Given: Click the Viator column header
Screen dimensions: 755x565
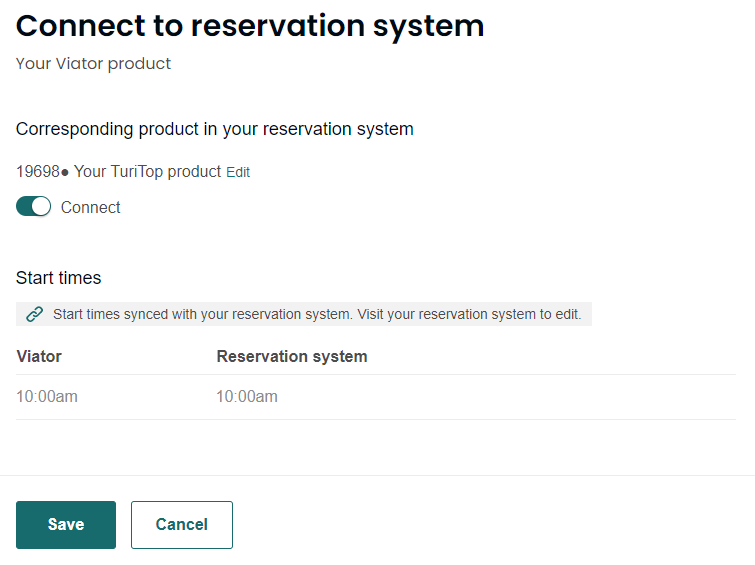Looking at the screenshot, I should point(39,356).
